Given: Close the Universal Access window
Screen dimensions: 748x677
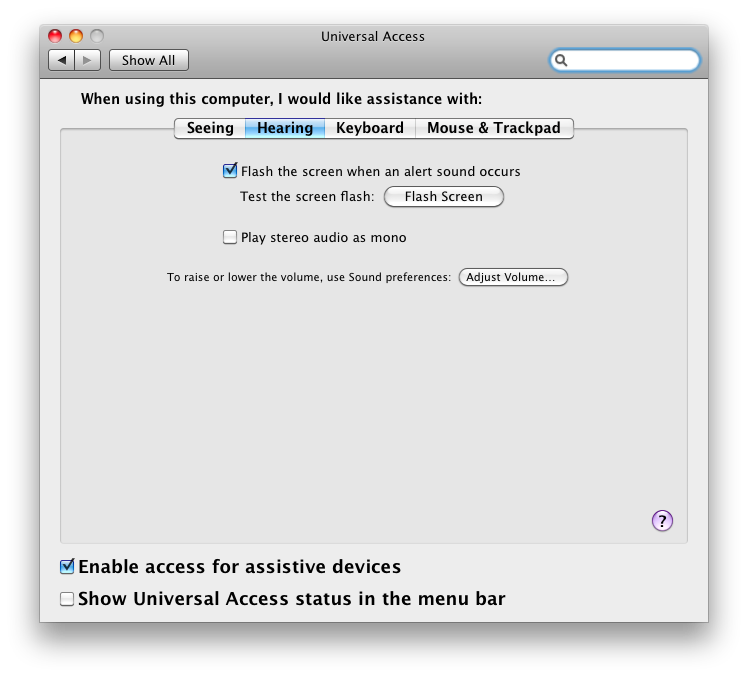Looking at the screenshot, I should click(x=55, y=36).
